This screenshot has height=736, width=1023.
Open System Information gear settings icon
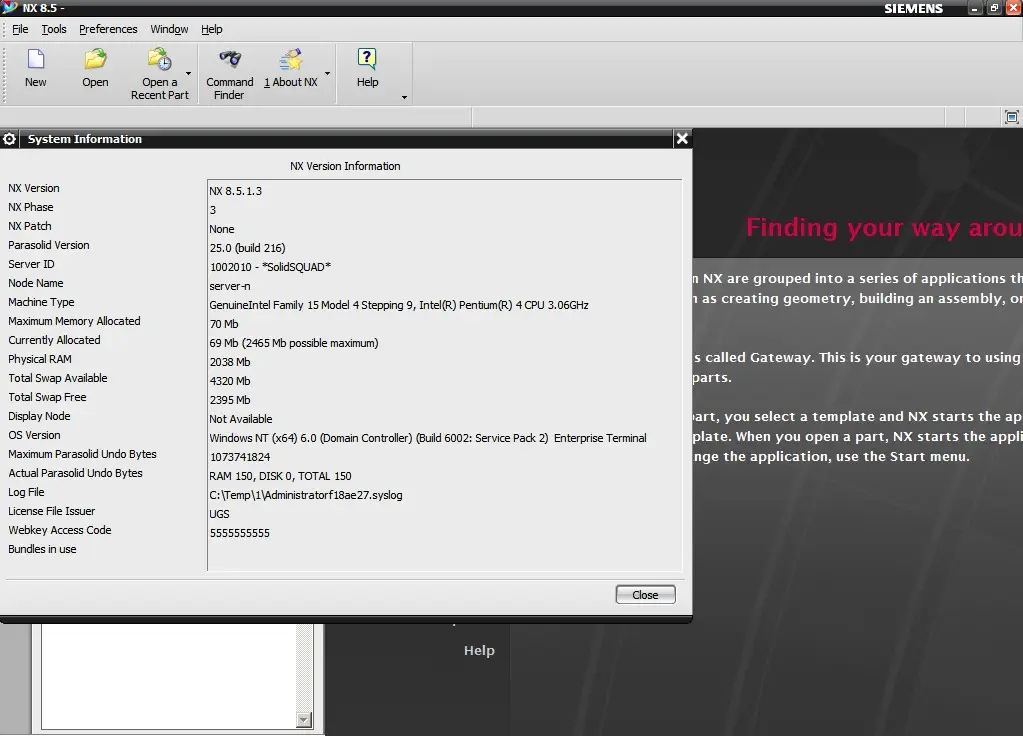9,139
